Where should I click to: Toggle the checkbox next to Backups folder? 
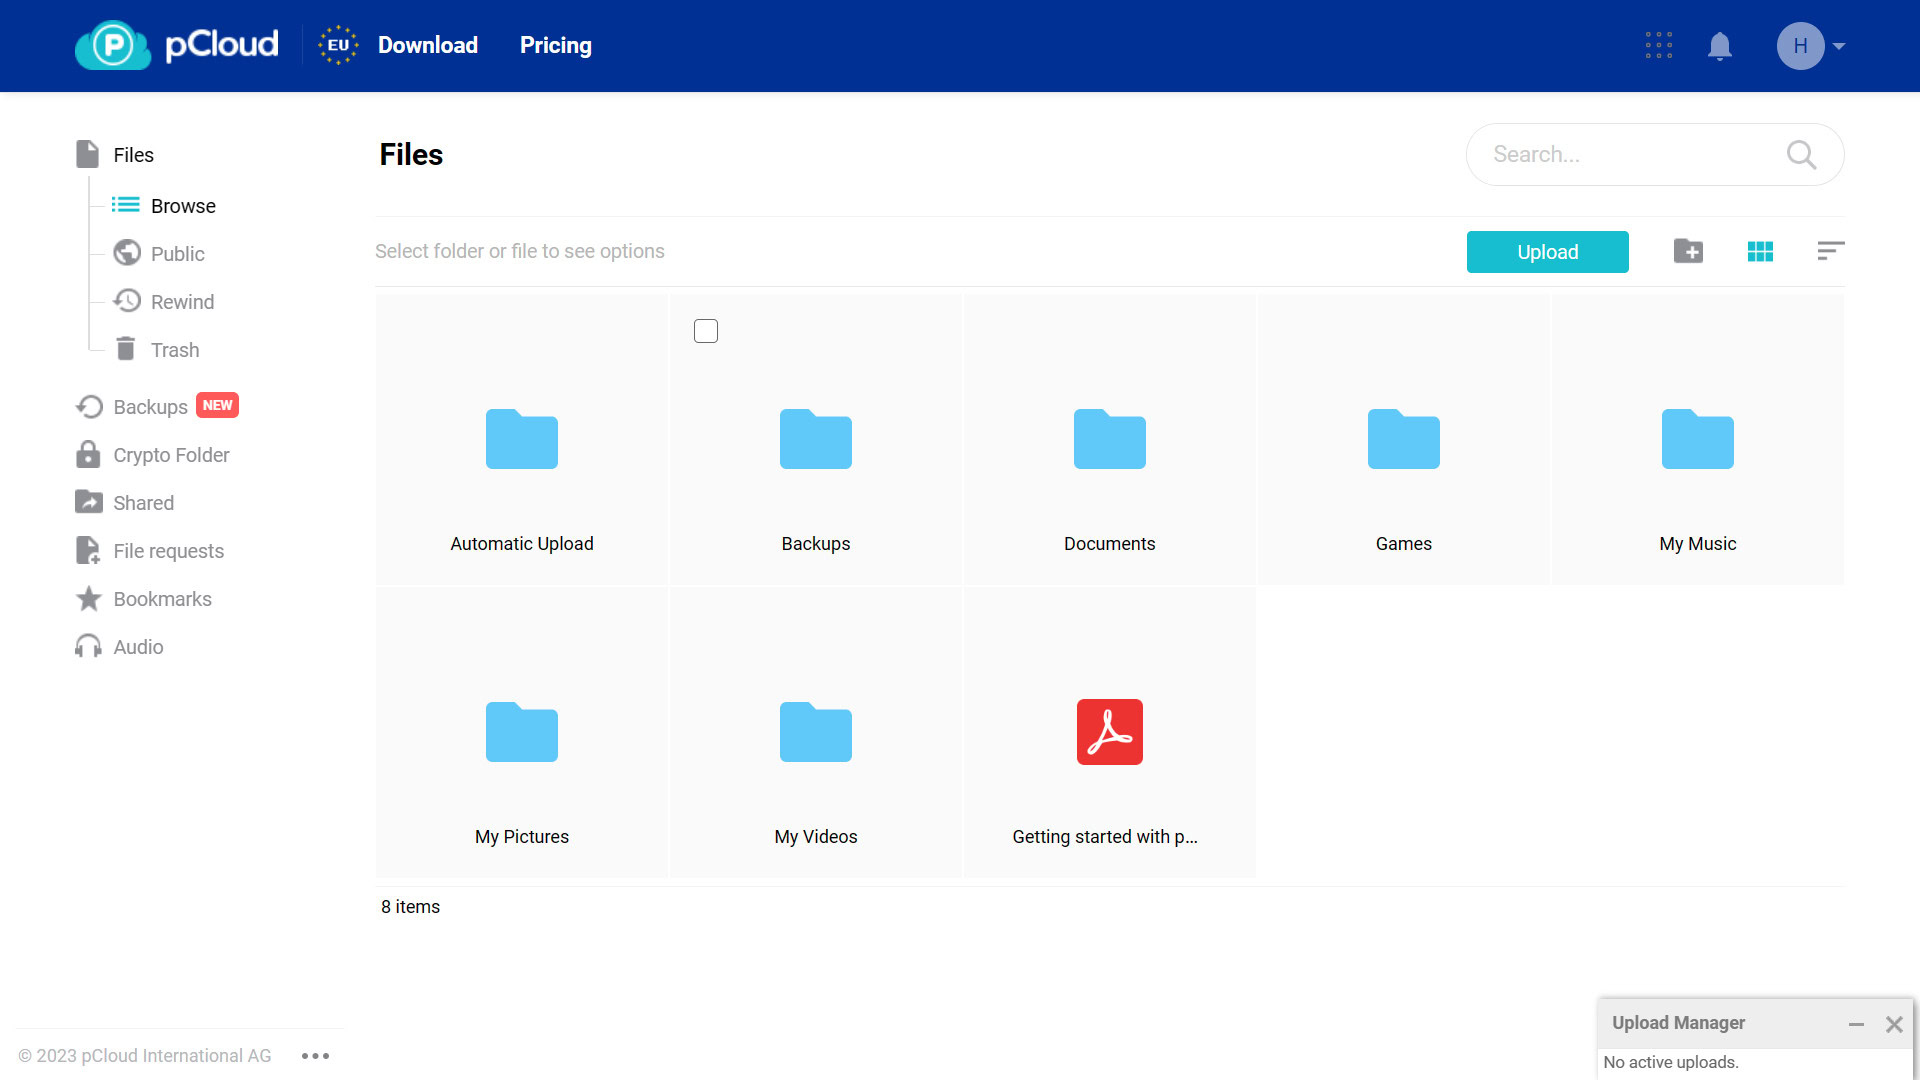tap(705, 331)
